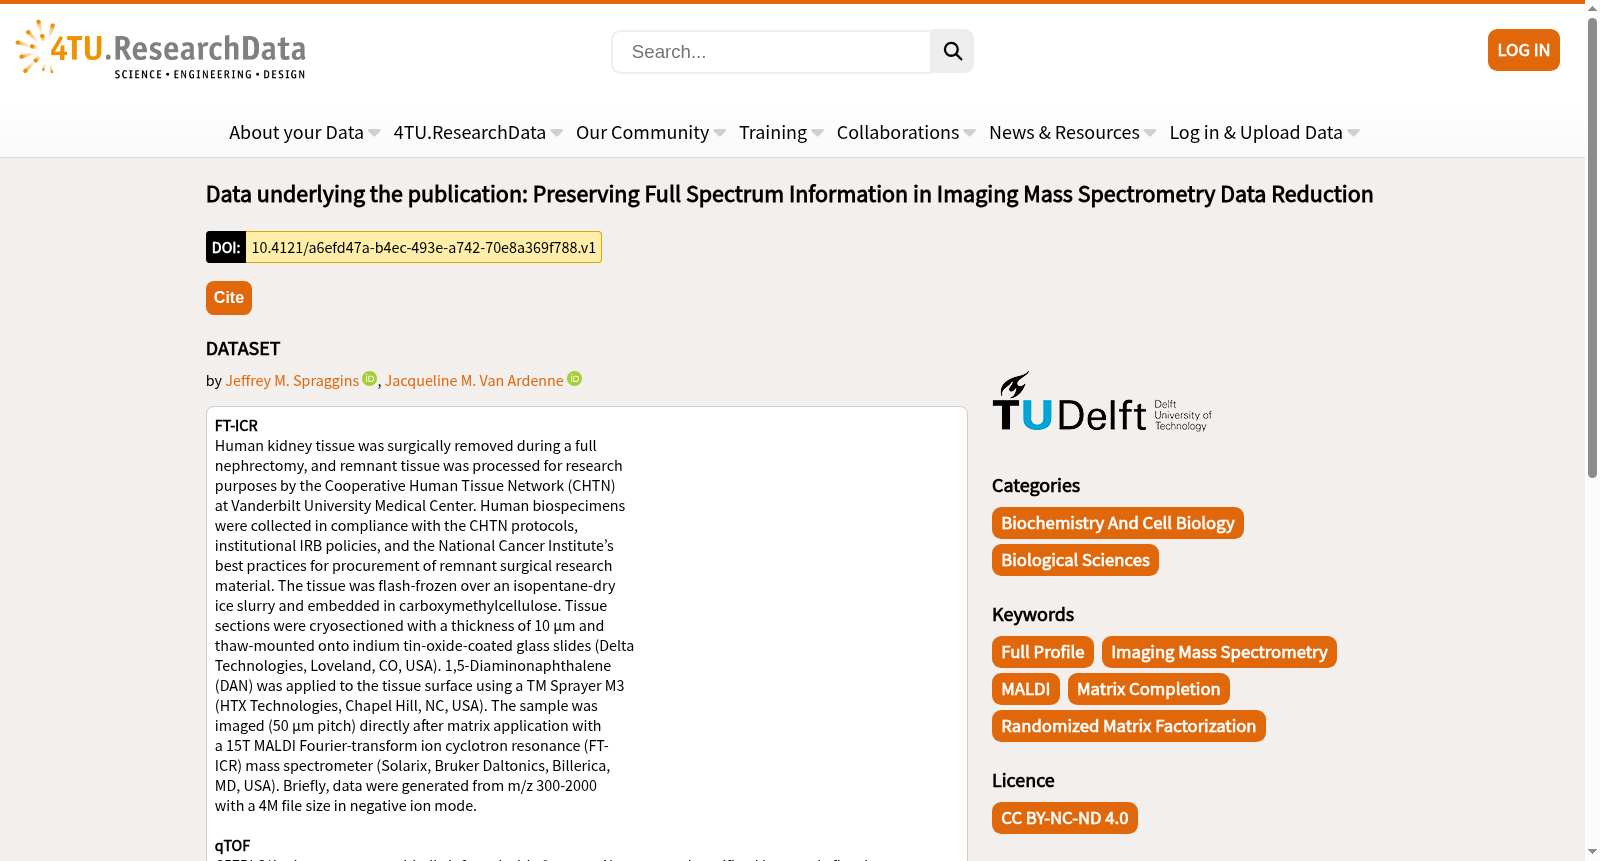Select the MALDI keyword tag

(1026, 689)
